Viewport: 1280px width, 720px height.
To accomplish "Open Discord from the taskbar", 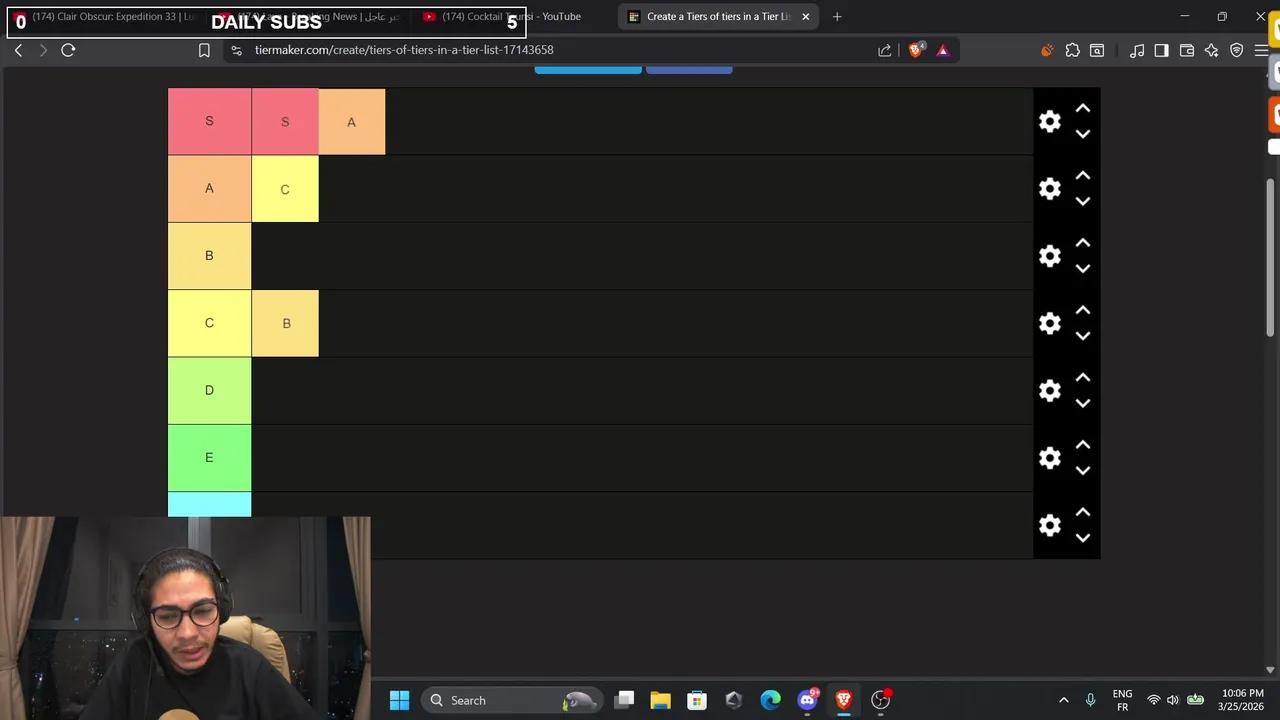I will (807, 700).
